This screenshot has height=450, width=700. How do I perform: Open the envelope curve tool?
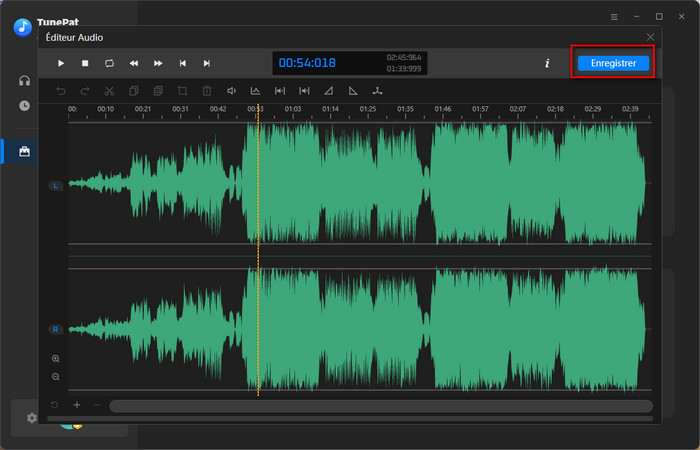pyautogui.click(x=255, y=91)
